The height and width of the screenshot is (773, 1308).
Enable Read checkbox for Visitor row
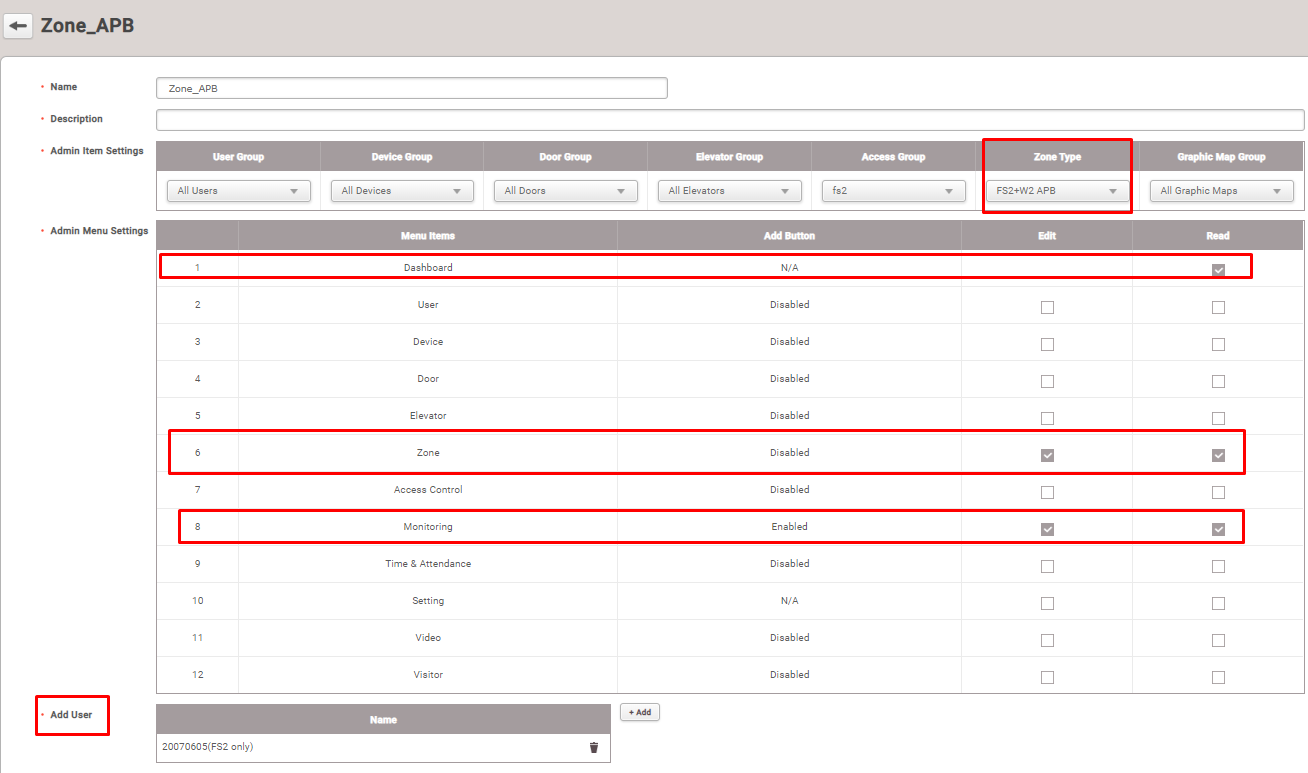pyautogui.click(x=1218, y=678)
